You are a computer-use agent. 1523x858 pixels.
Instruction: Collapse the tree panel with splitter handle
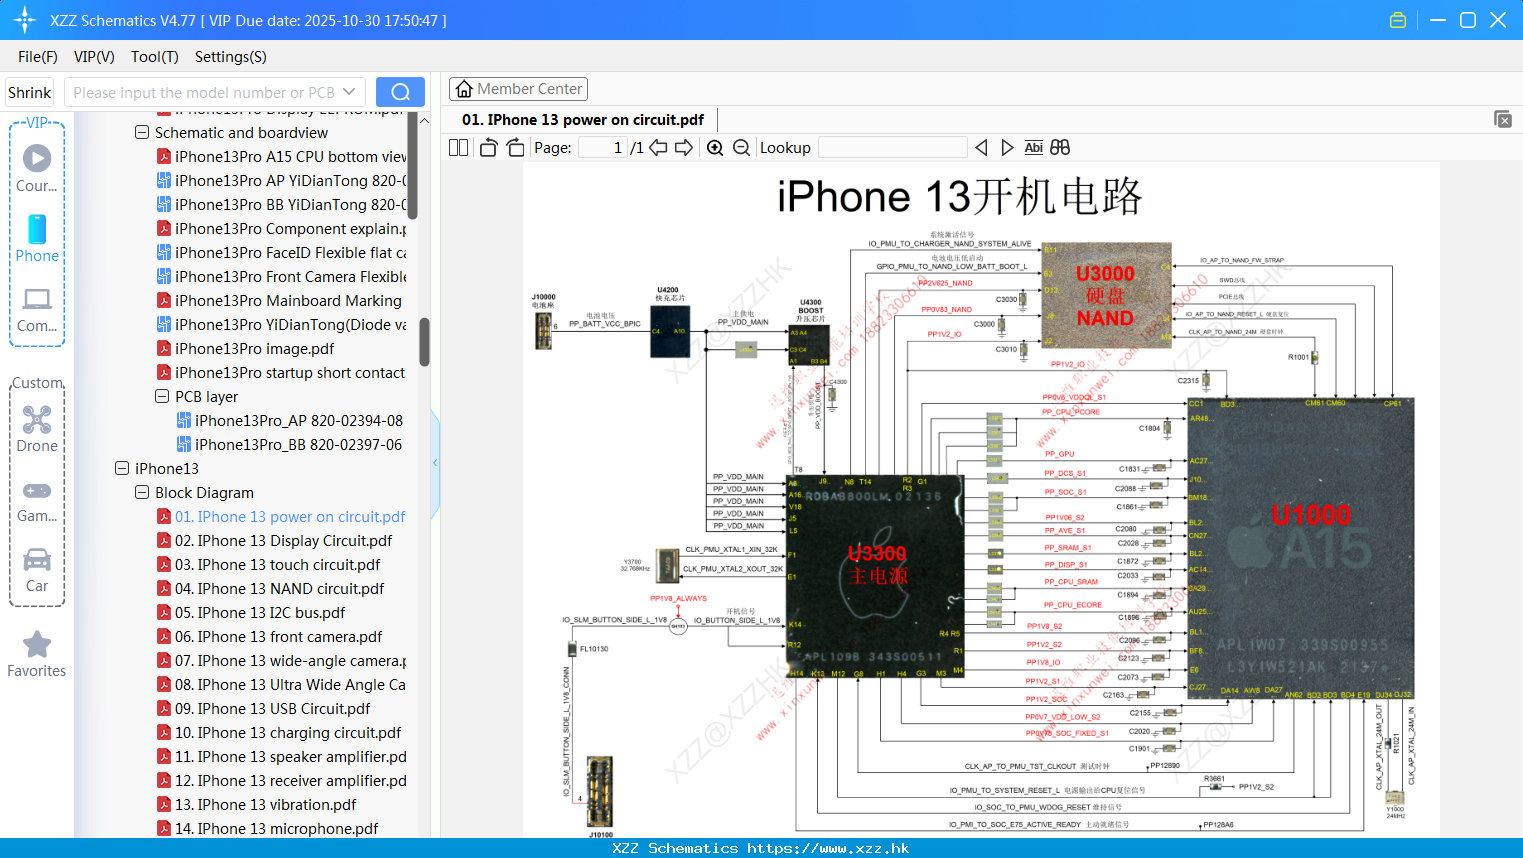tap(435, 462)
